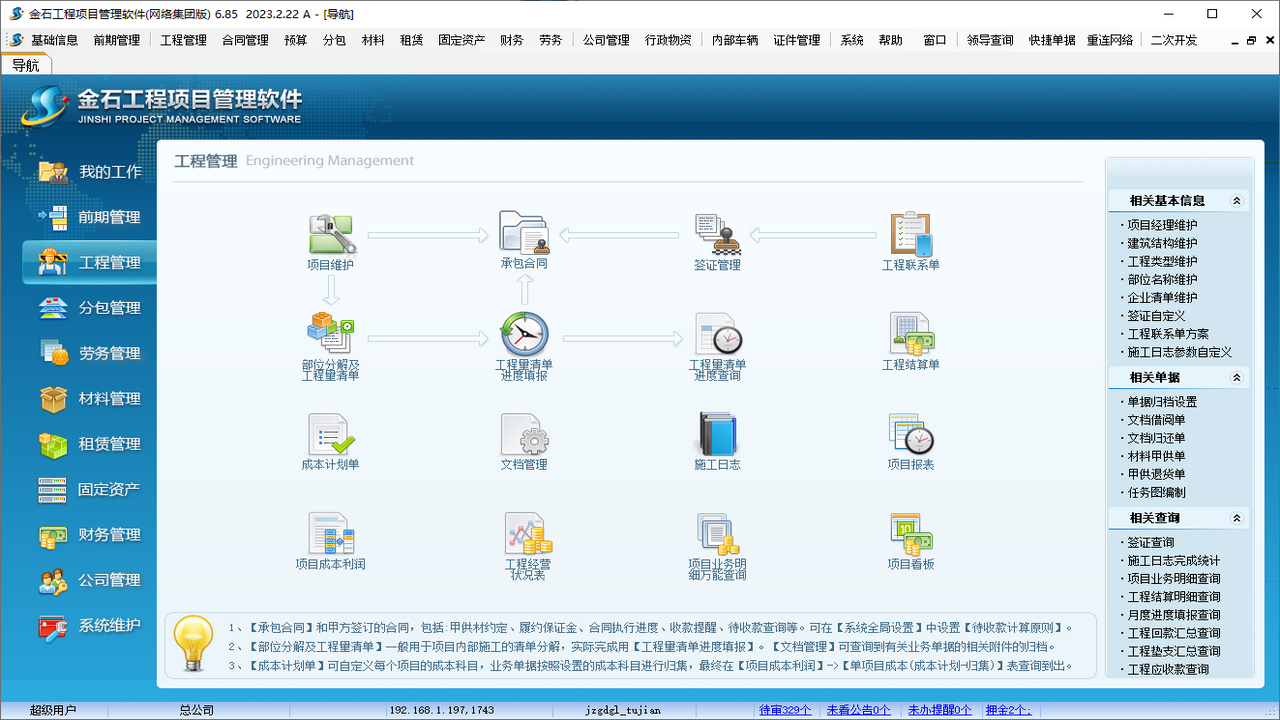
Task: Open 工程类型维护 link
Action: 1162,262
